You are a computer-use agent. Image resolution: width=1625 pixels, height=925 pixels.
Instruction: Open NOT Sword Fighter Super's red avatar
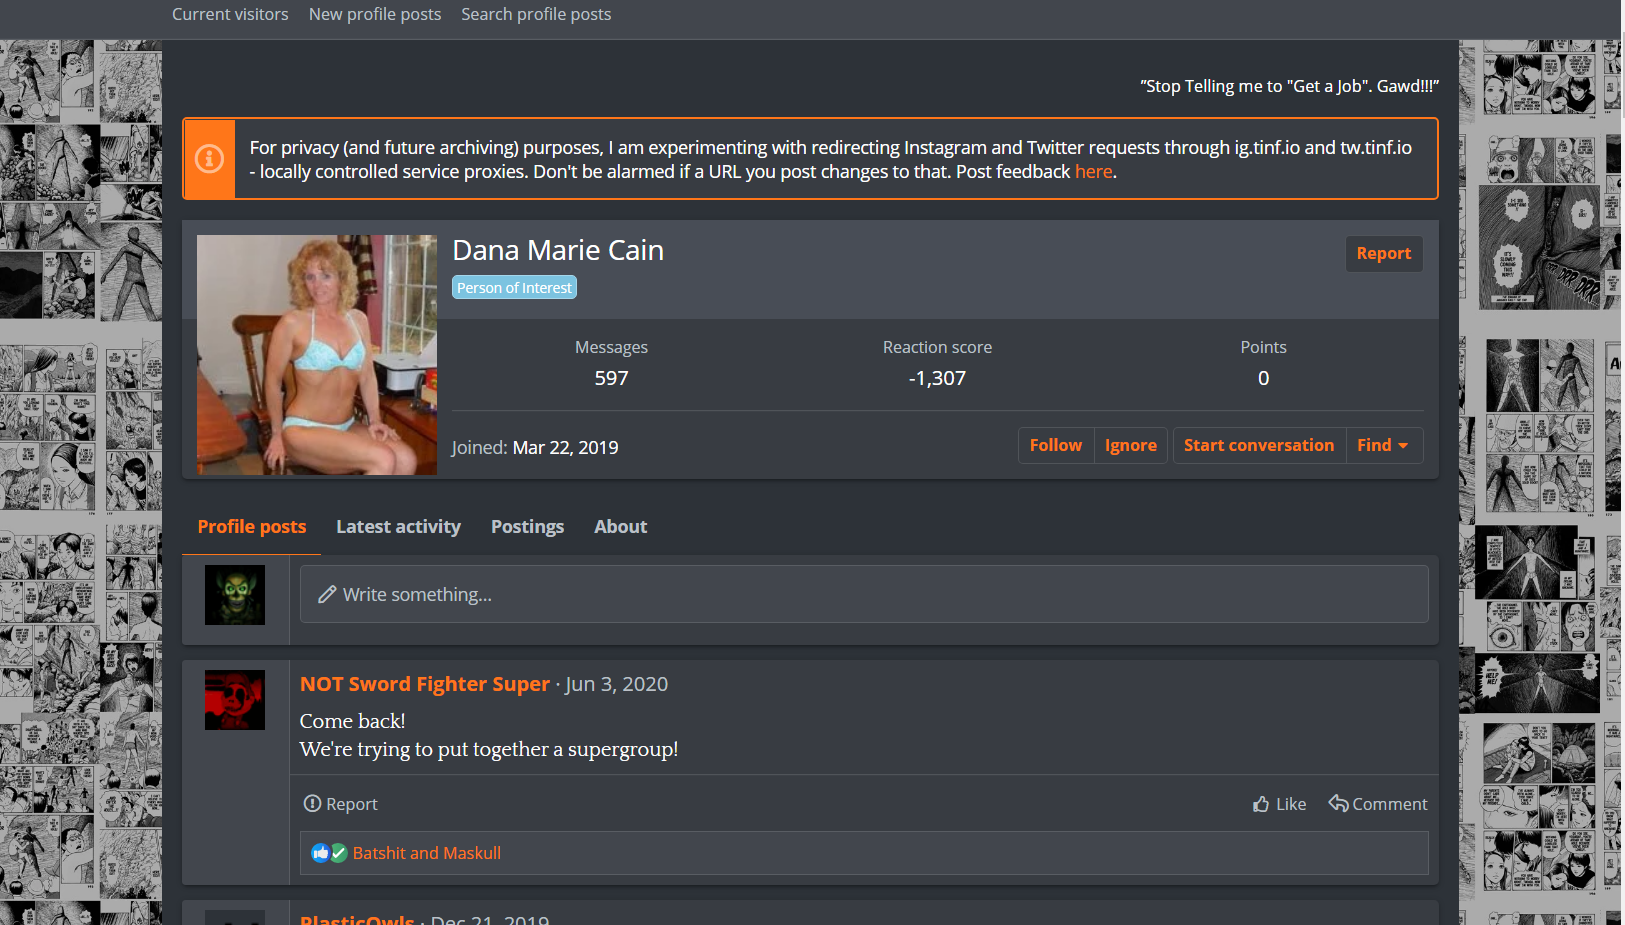click(235, 700)
